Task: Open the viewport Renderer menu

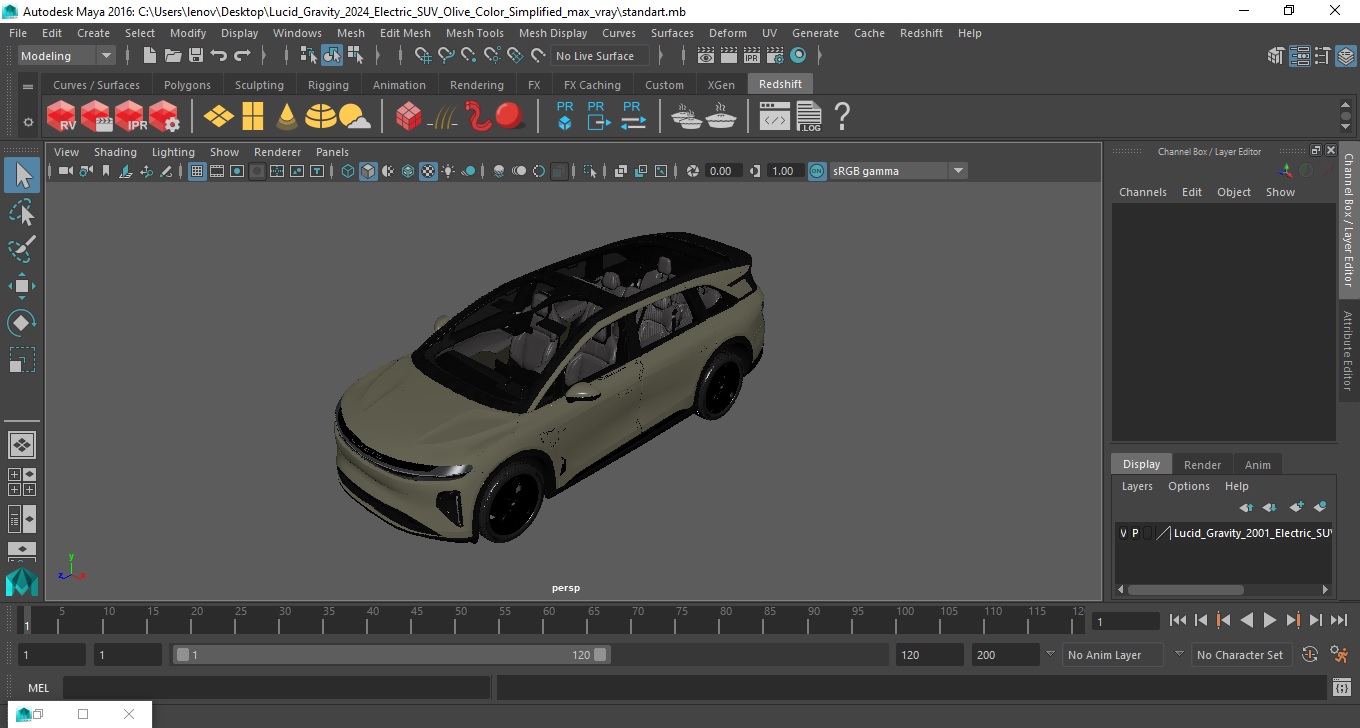Action: pos(277,152)
